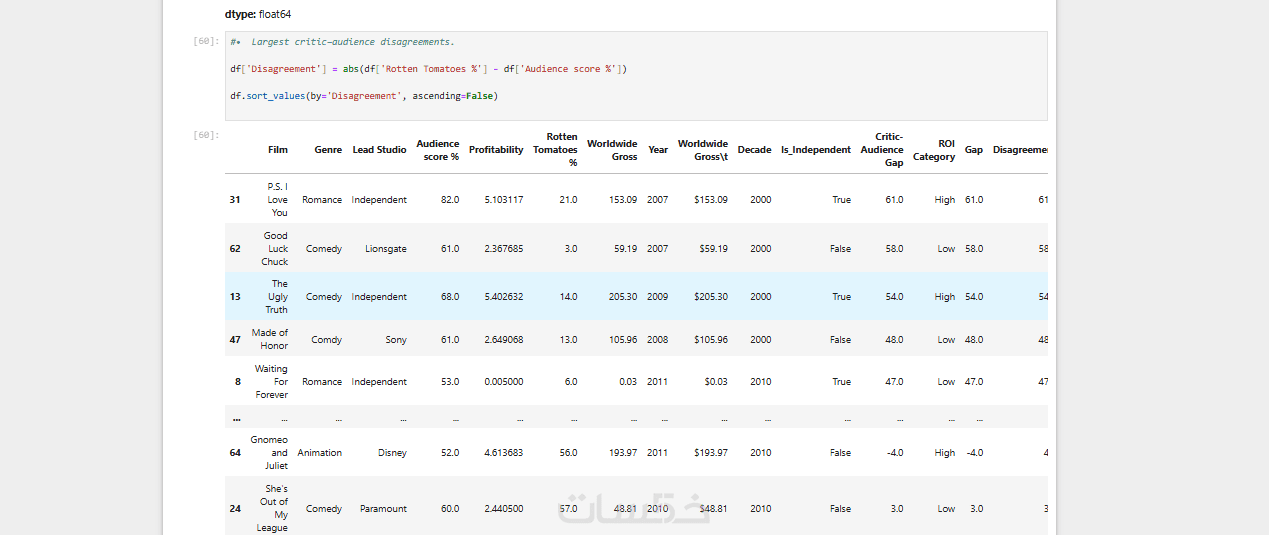1269x535 pixels.
Task: Select the Critic-Audience Gap column header
Action: [882, 149]
